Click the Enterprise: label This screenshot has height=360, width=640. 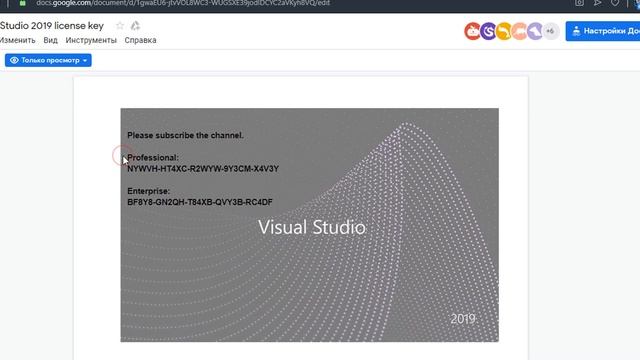[x=149, y=191]
